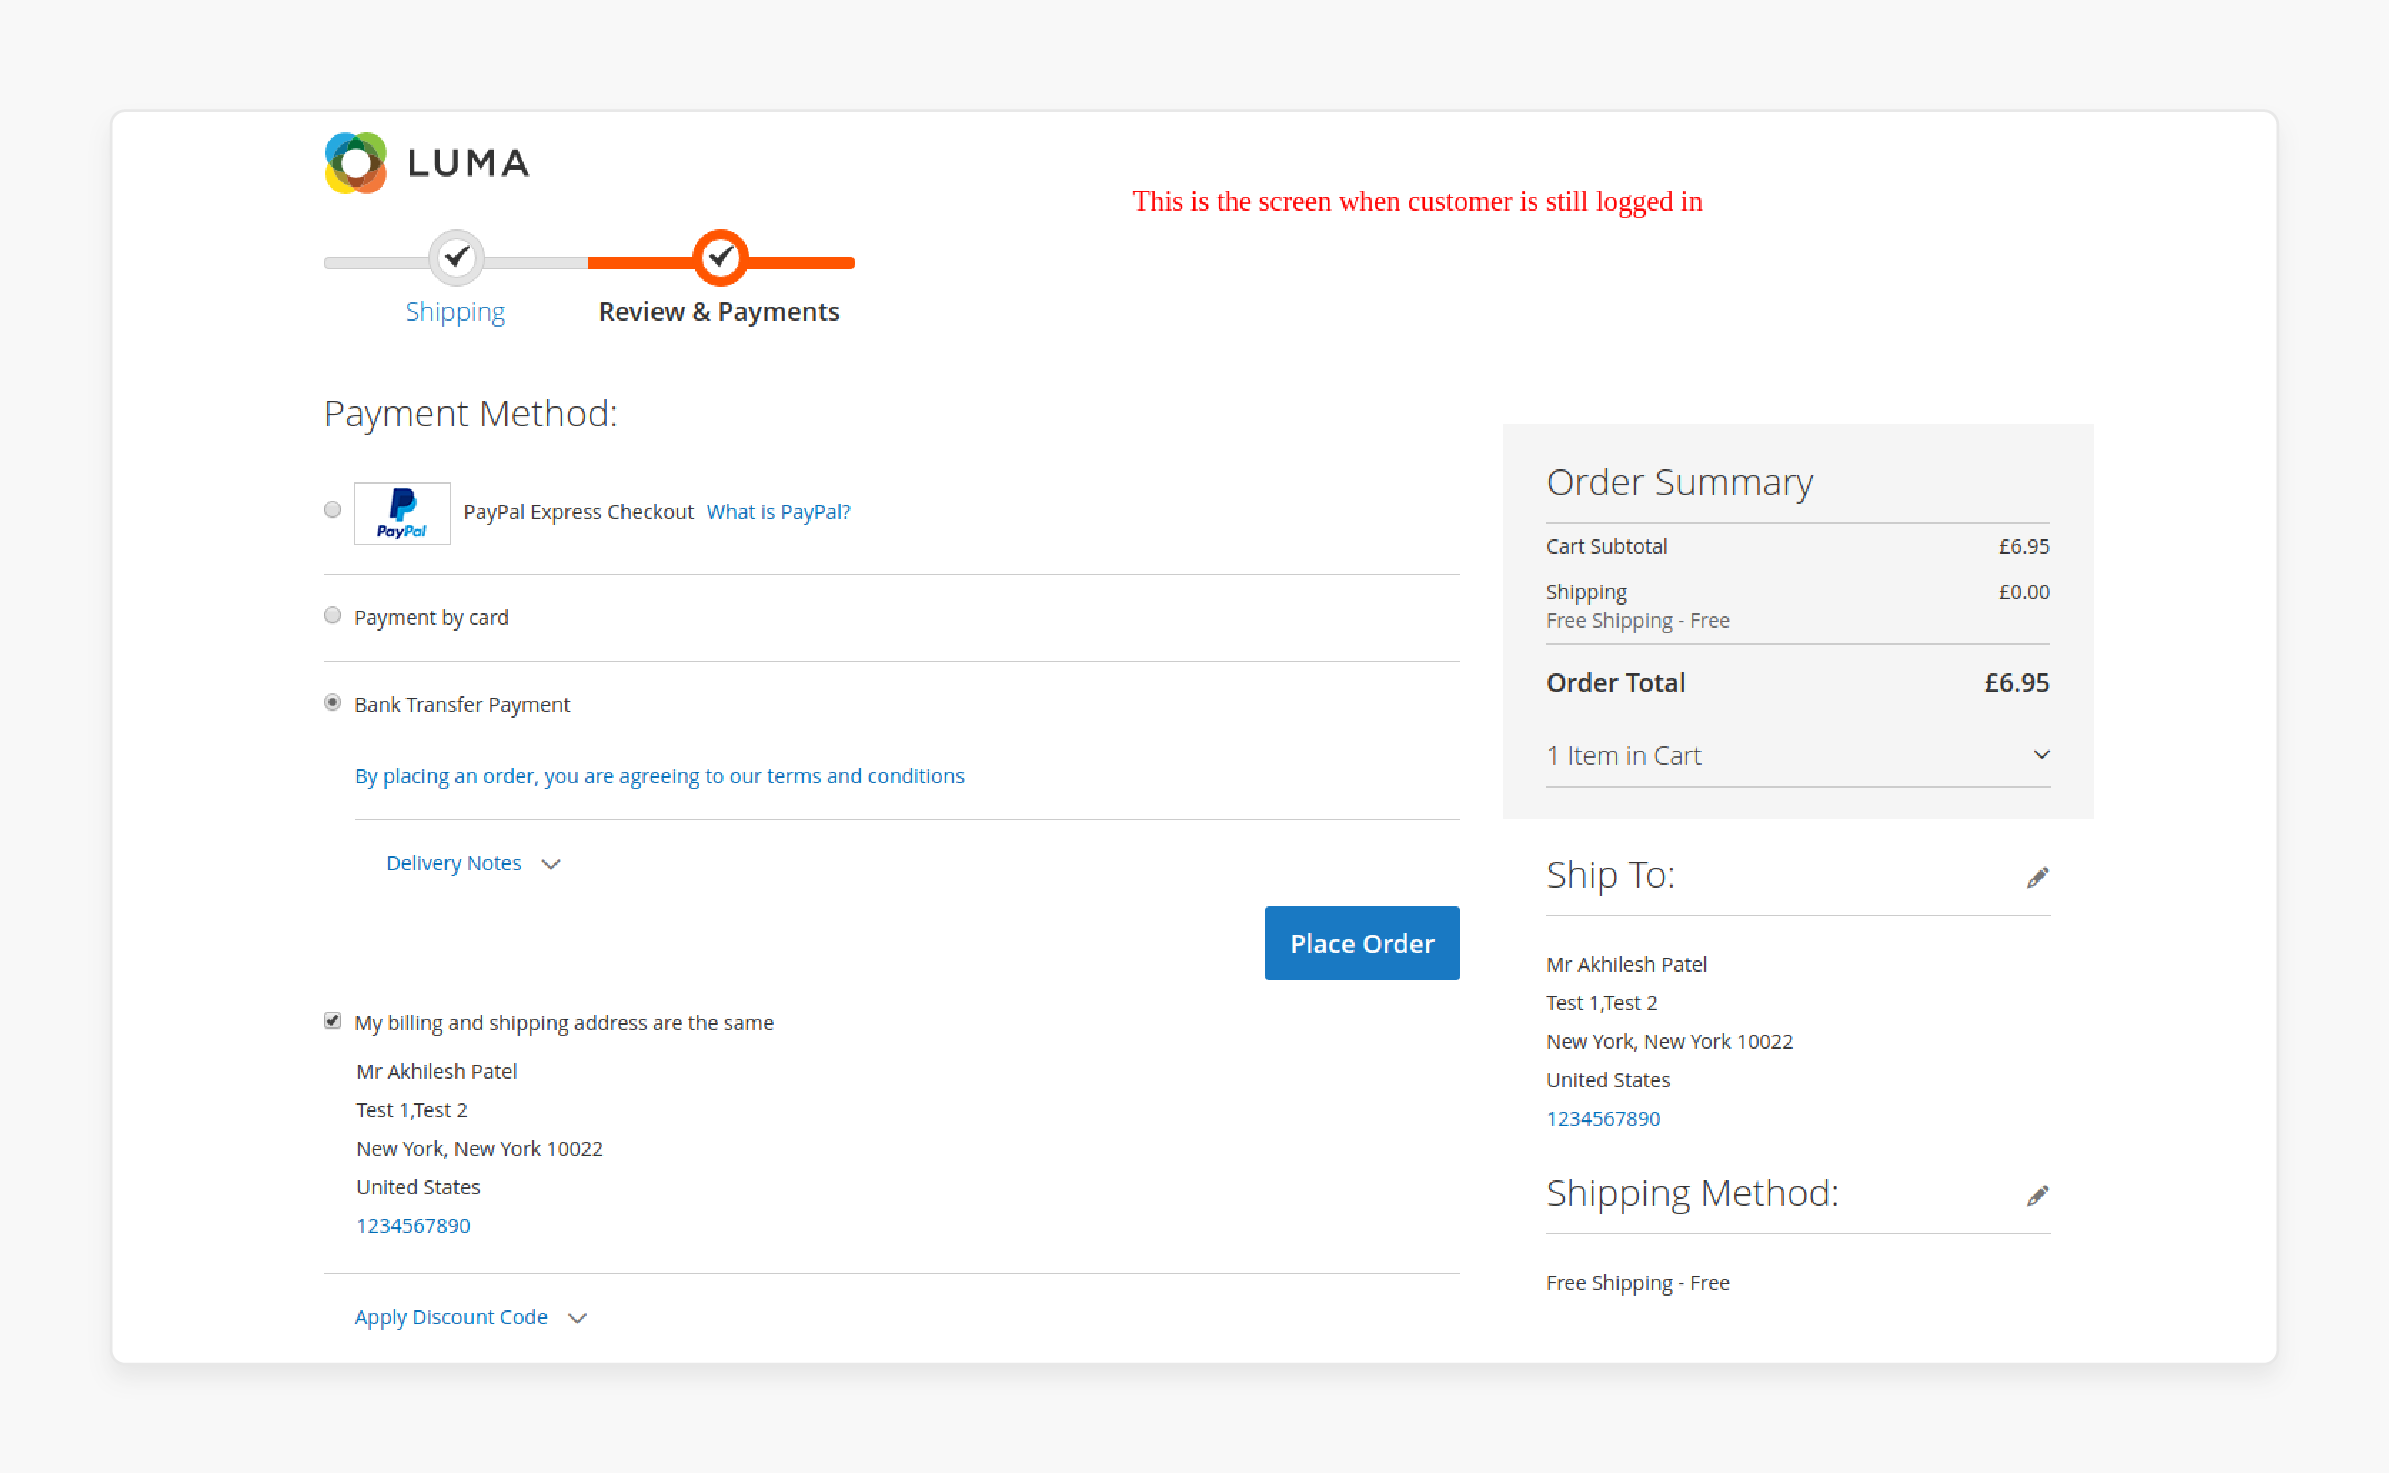
Task: Expand Apply Discount Code section
Action: point(471,1317)
